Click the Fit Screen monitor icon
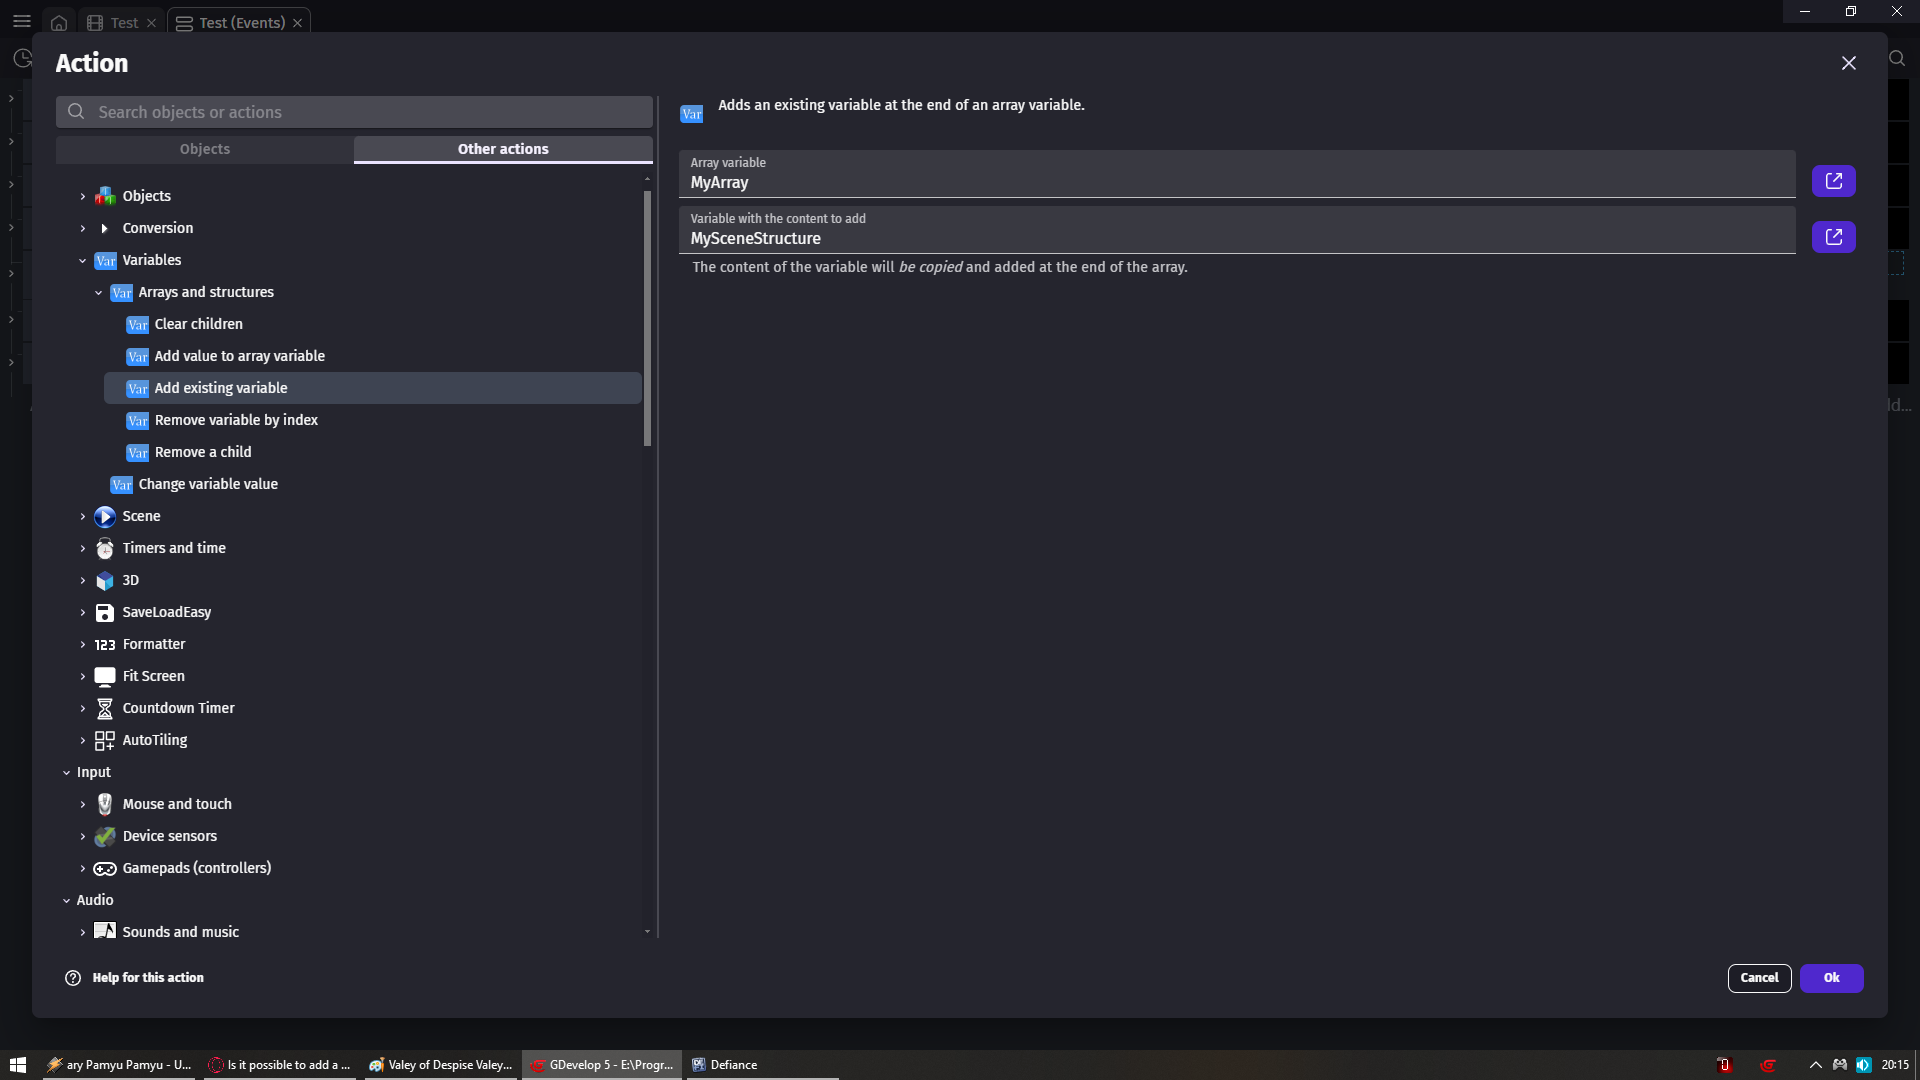 pos(105,676)
